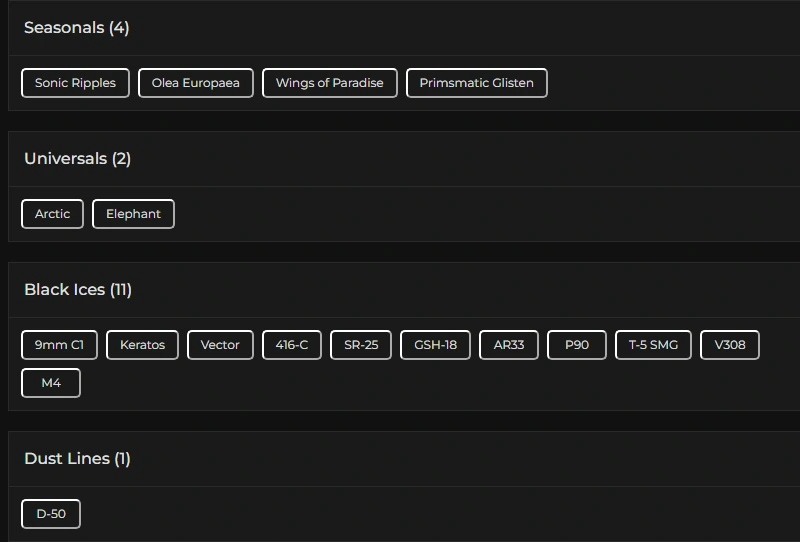Click the SR-25 tag
Screen dimensions: 800x542
click(361, 345)
